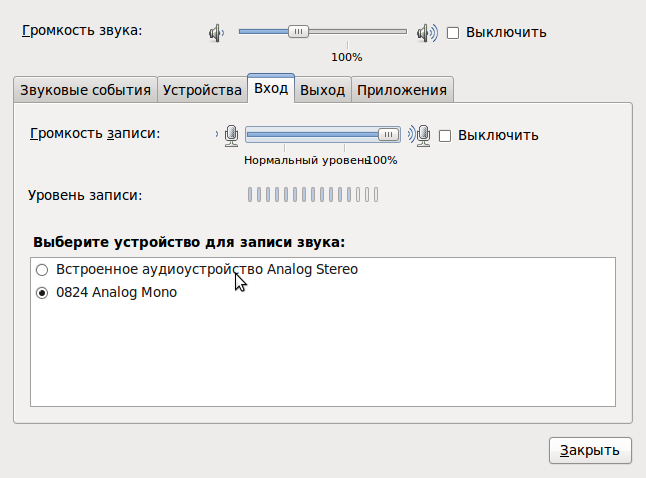This screenshot has height=478, width=646.
Task: Open the Приложения tab
Action: point(402,90)
